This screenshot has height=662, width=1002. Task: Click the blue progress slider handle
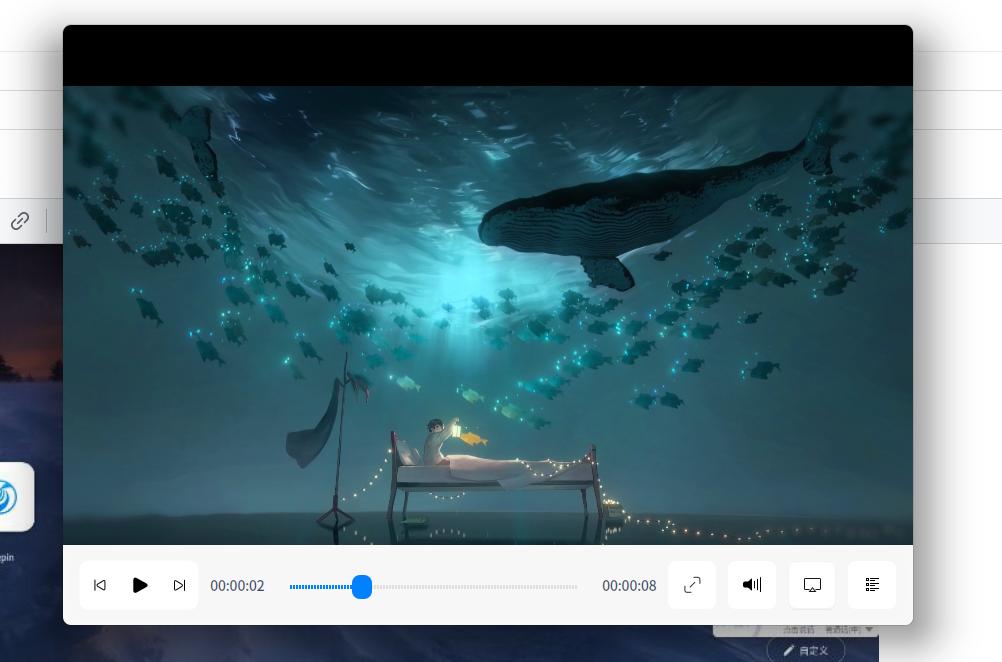click(362, 587)
